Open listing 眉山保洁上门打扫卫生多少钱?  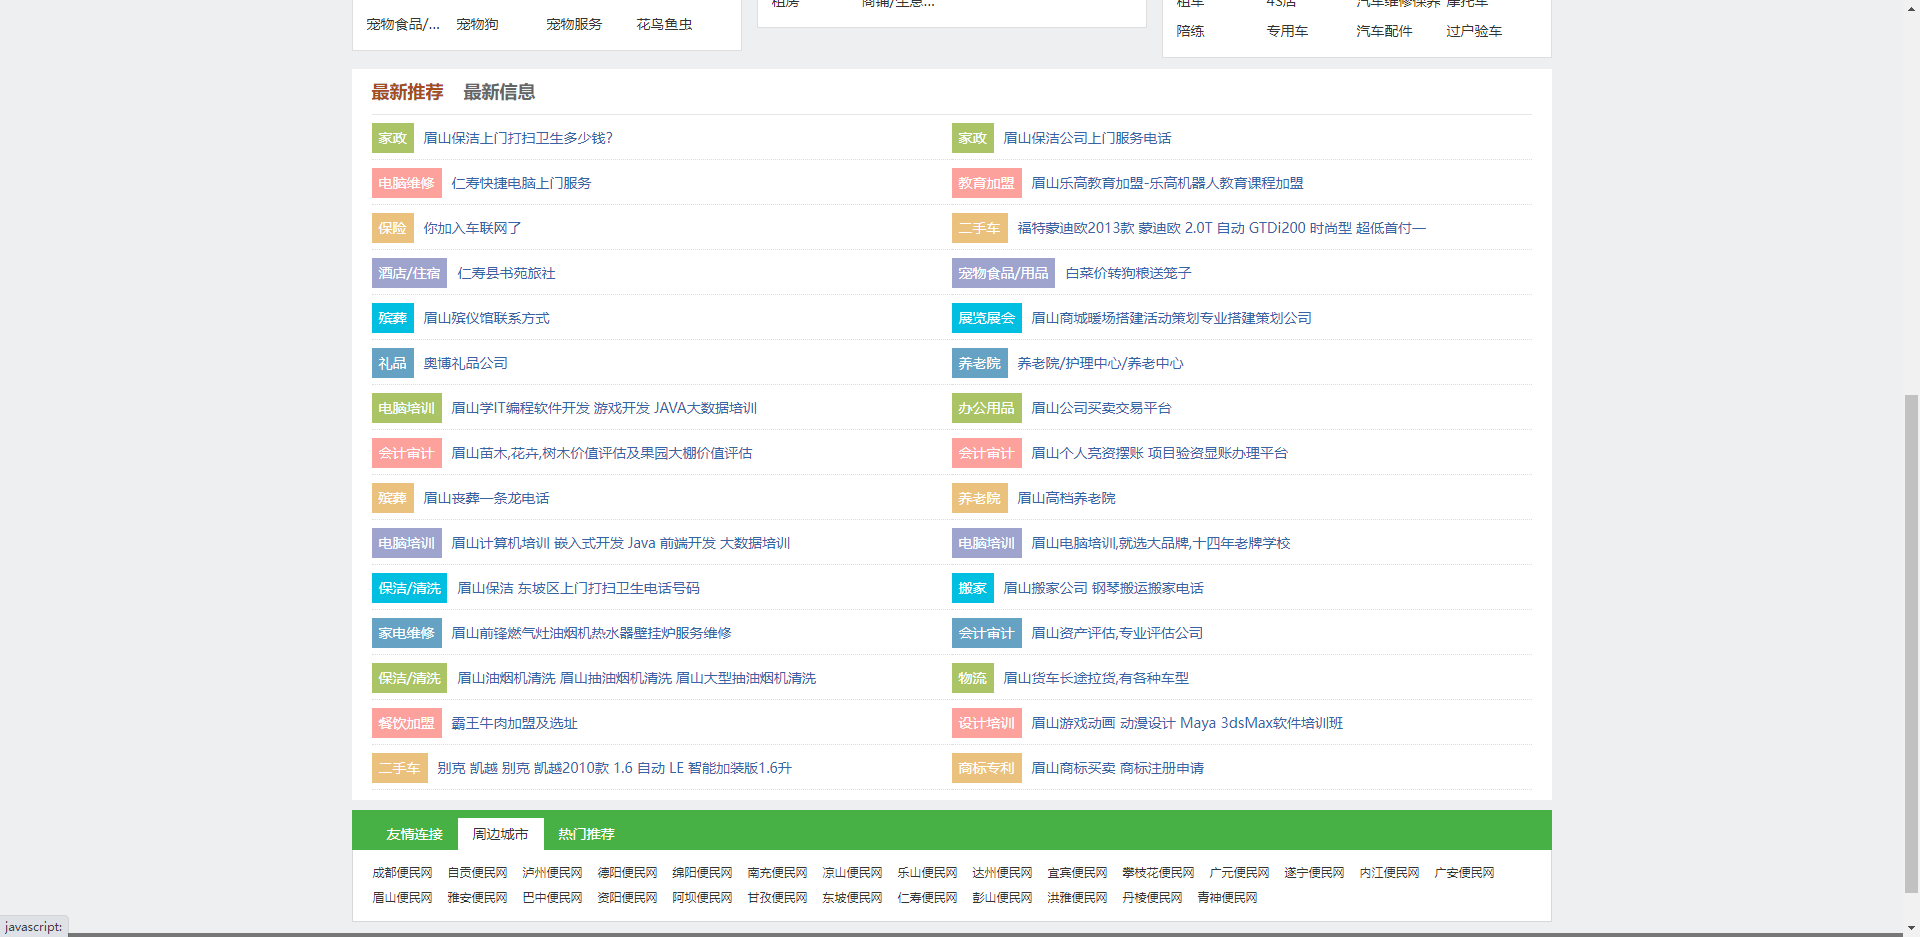pos(518,138)
